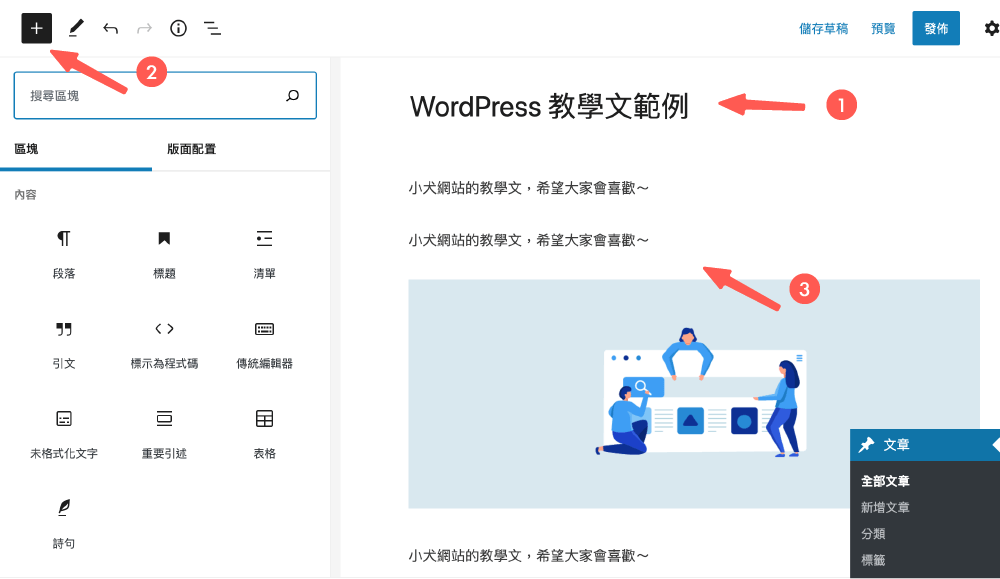Image resolution: width=1000 pixels, height=579 pixels.
Task: Open the document info details icon
Action: [x=179, y=28]
